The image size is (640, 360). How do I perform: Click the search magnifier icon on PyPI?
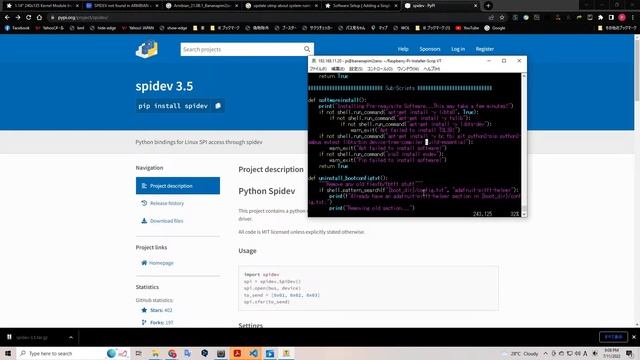[307, 49]
